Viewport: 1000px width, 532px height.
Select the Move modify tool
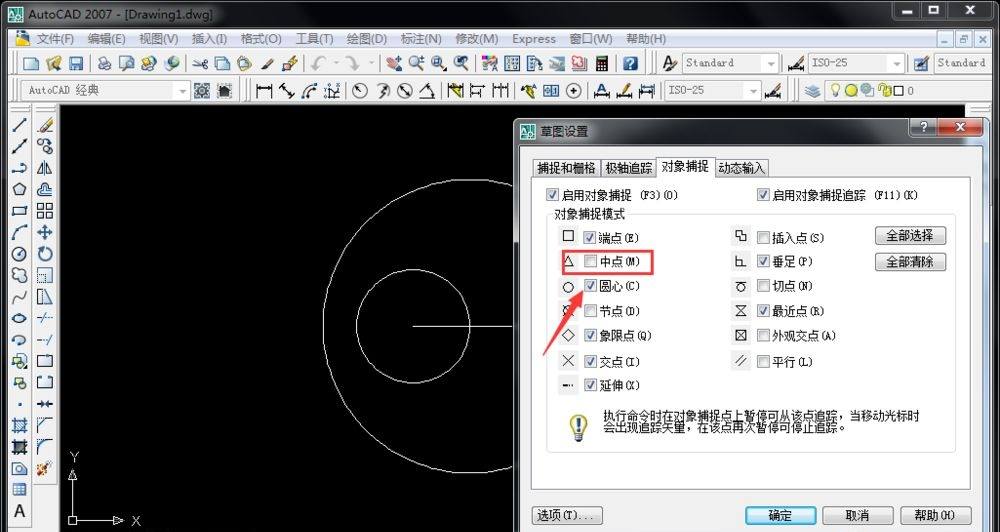(45, 232)
